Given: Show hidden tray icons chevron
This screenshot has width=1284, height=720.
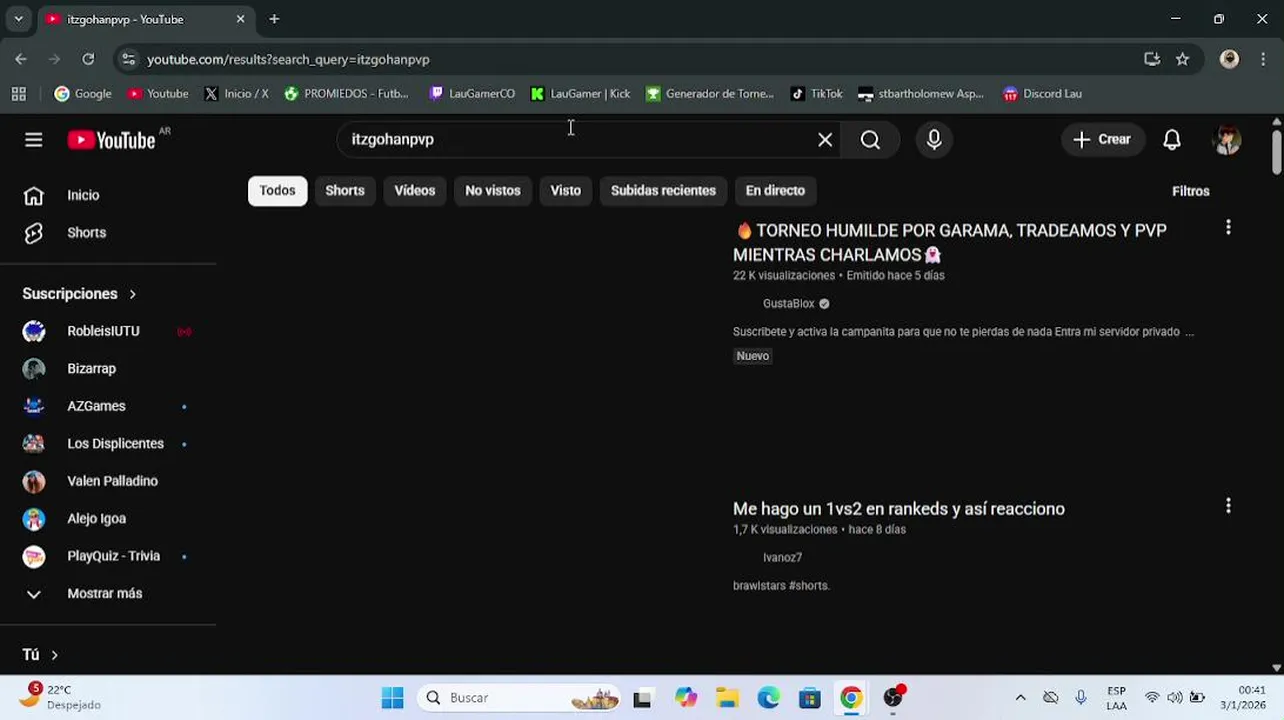Looking at the screenshot, I should [x=1020, y=698].
